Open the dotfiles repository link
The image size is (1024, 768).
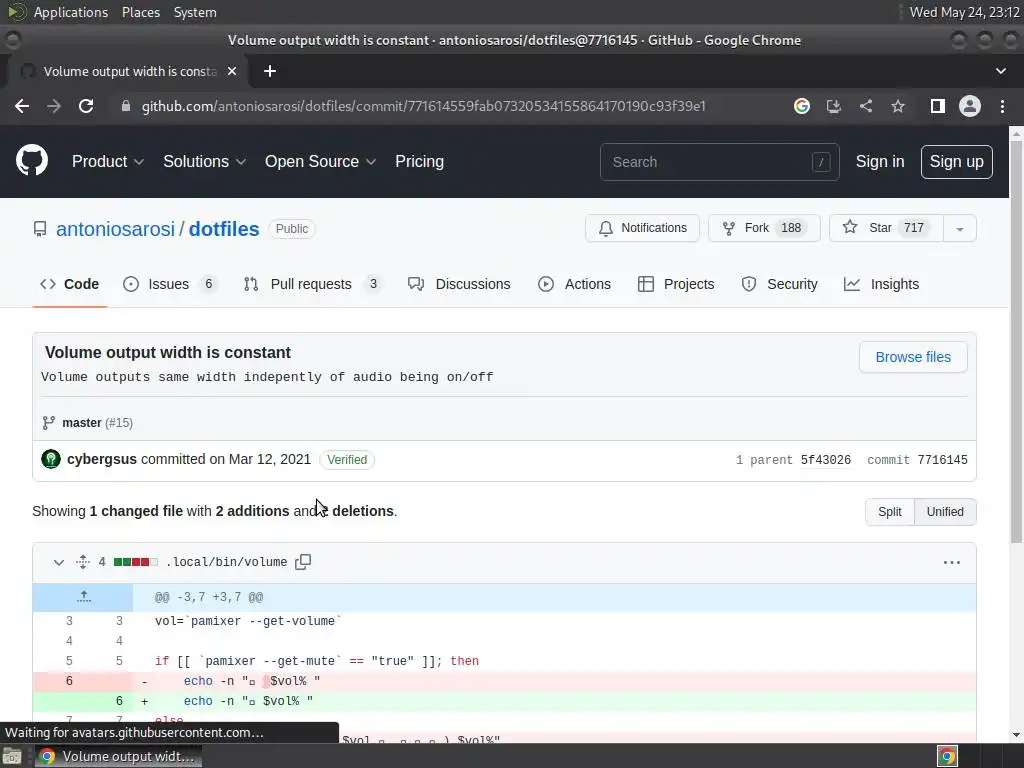tap(224, 229)
